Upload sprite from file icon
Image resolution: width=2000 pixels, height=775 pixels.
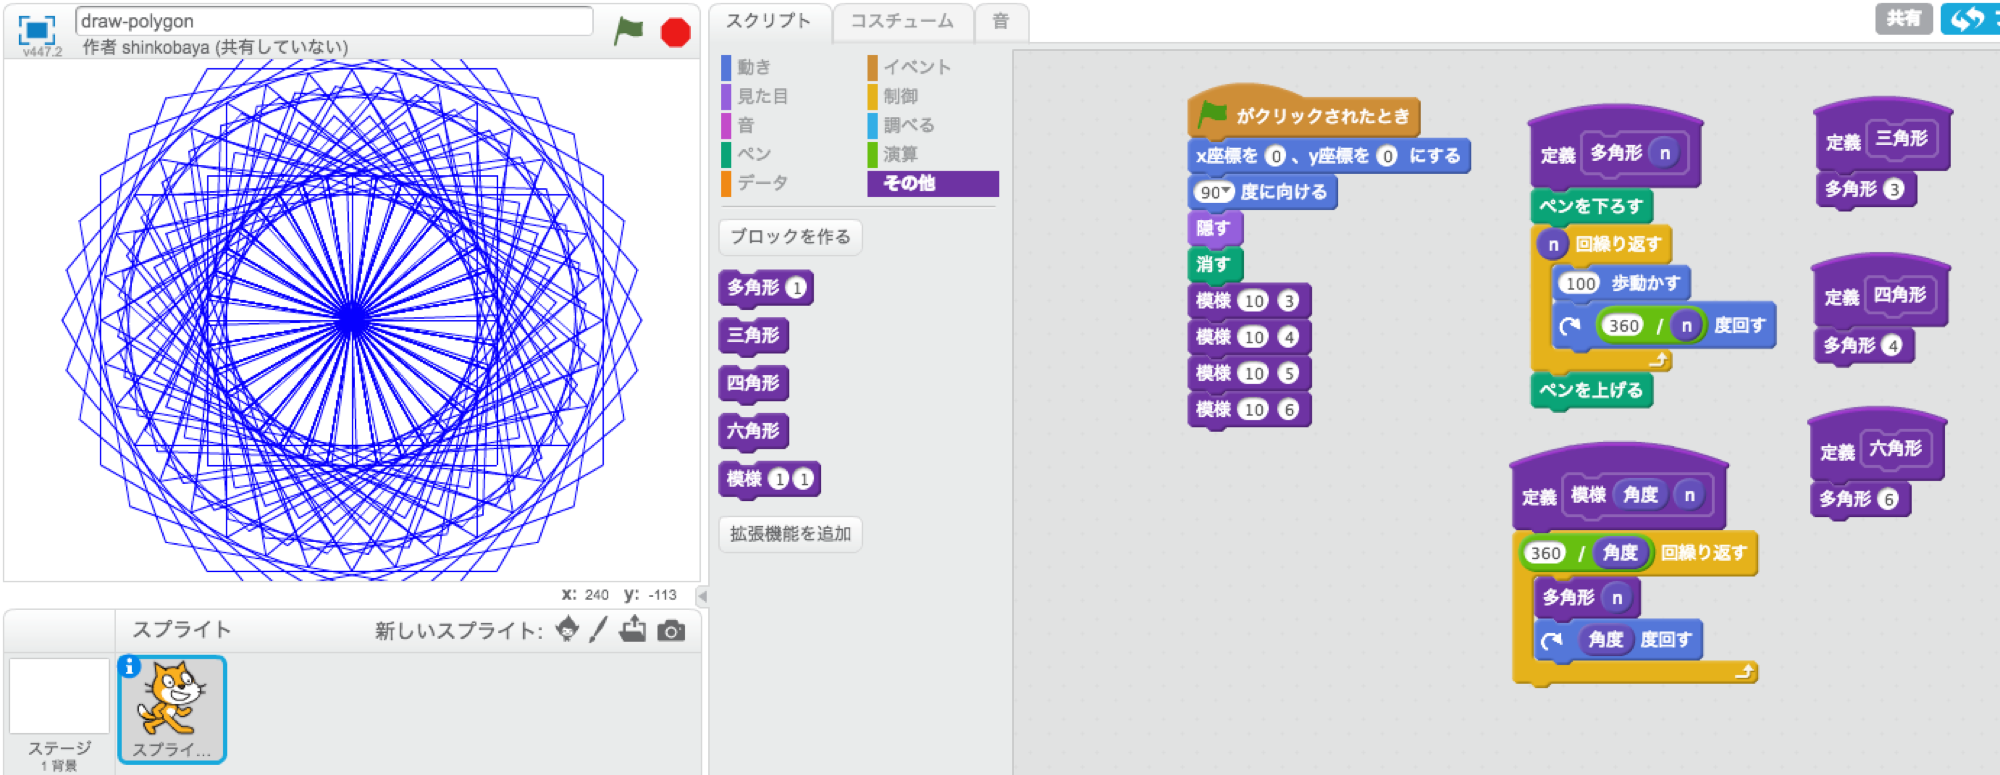point(633,629)
